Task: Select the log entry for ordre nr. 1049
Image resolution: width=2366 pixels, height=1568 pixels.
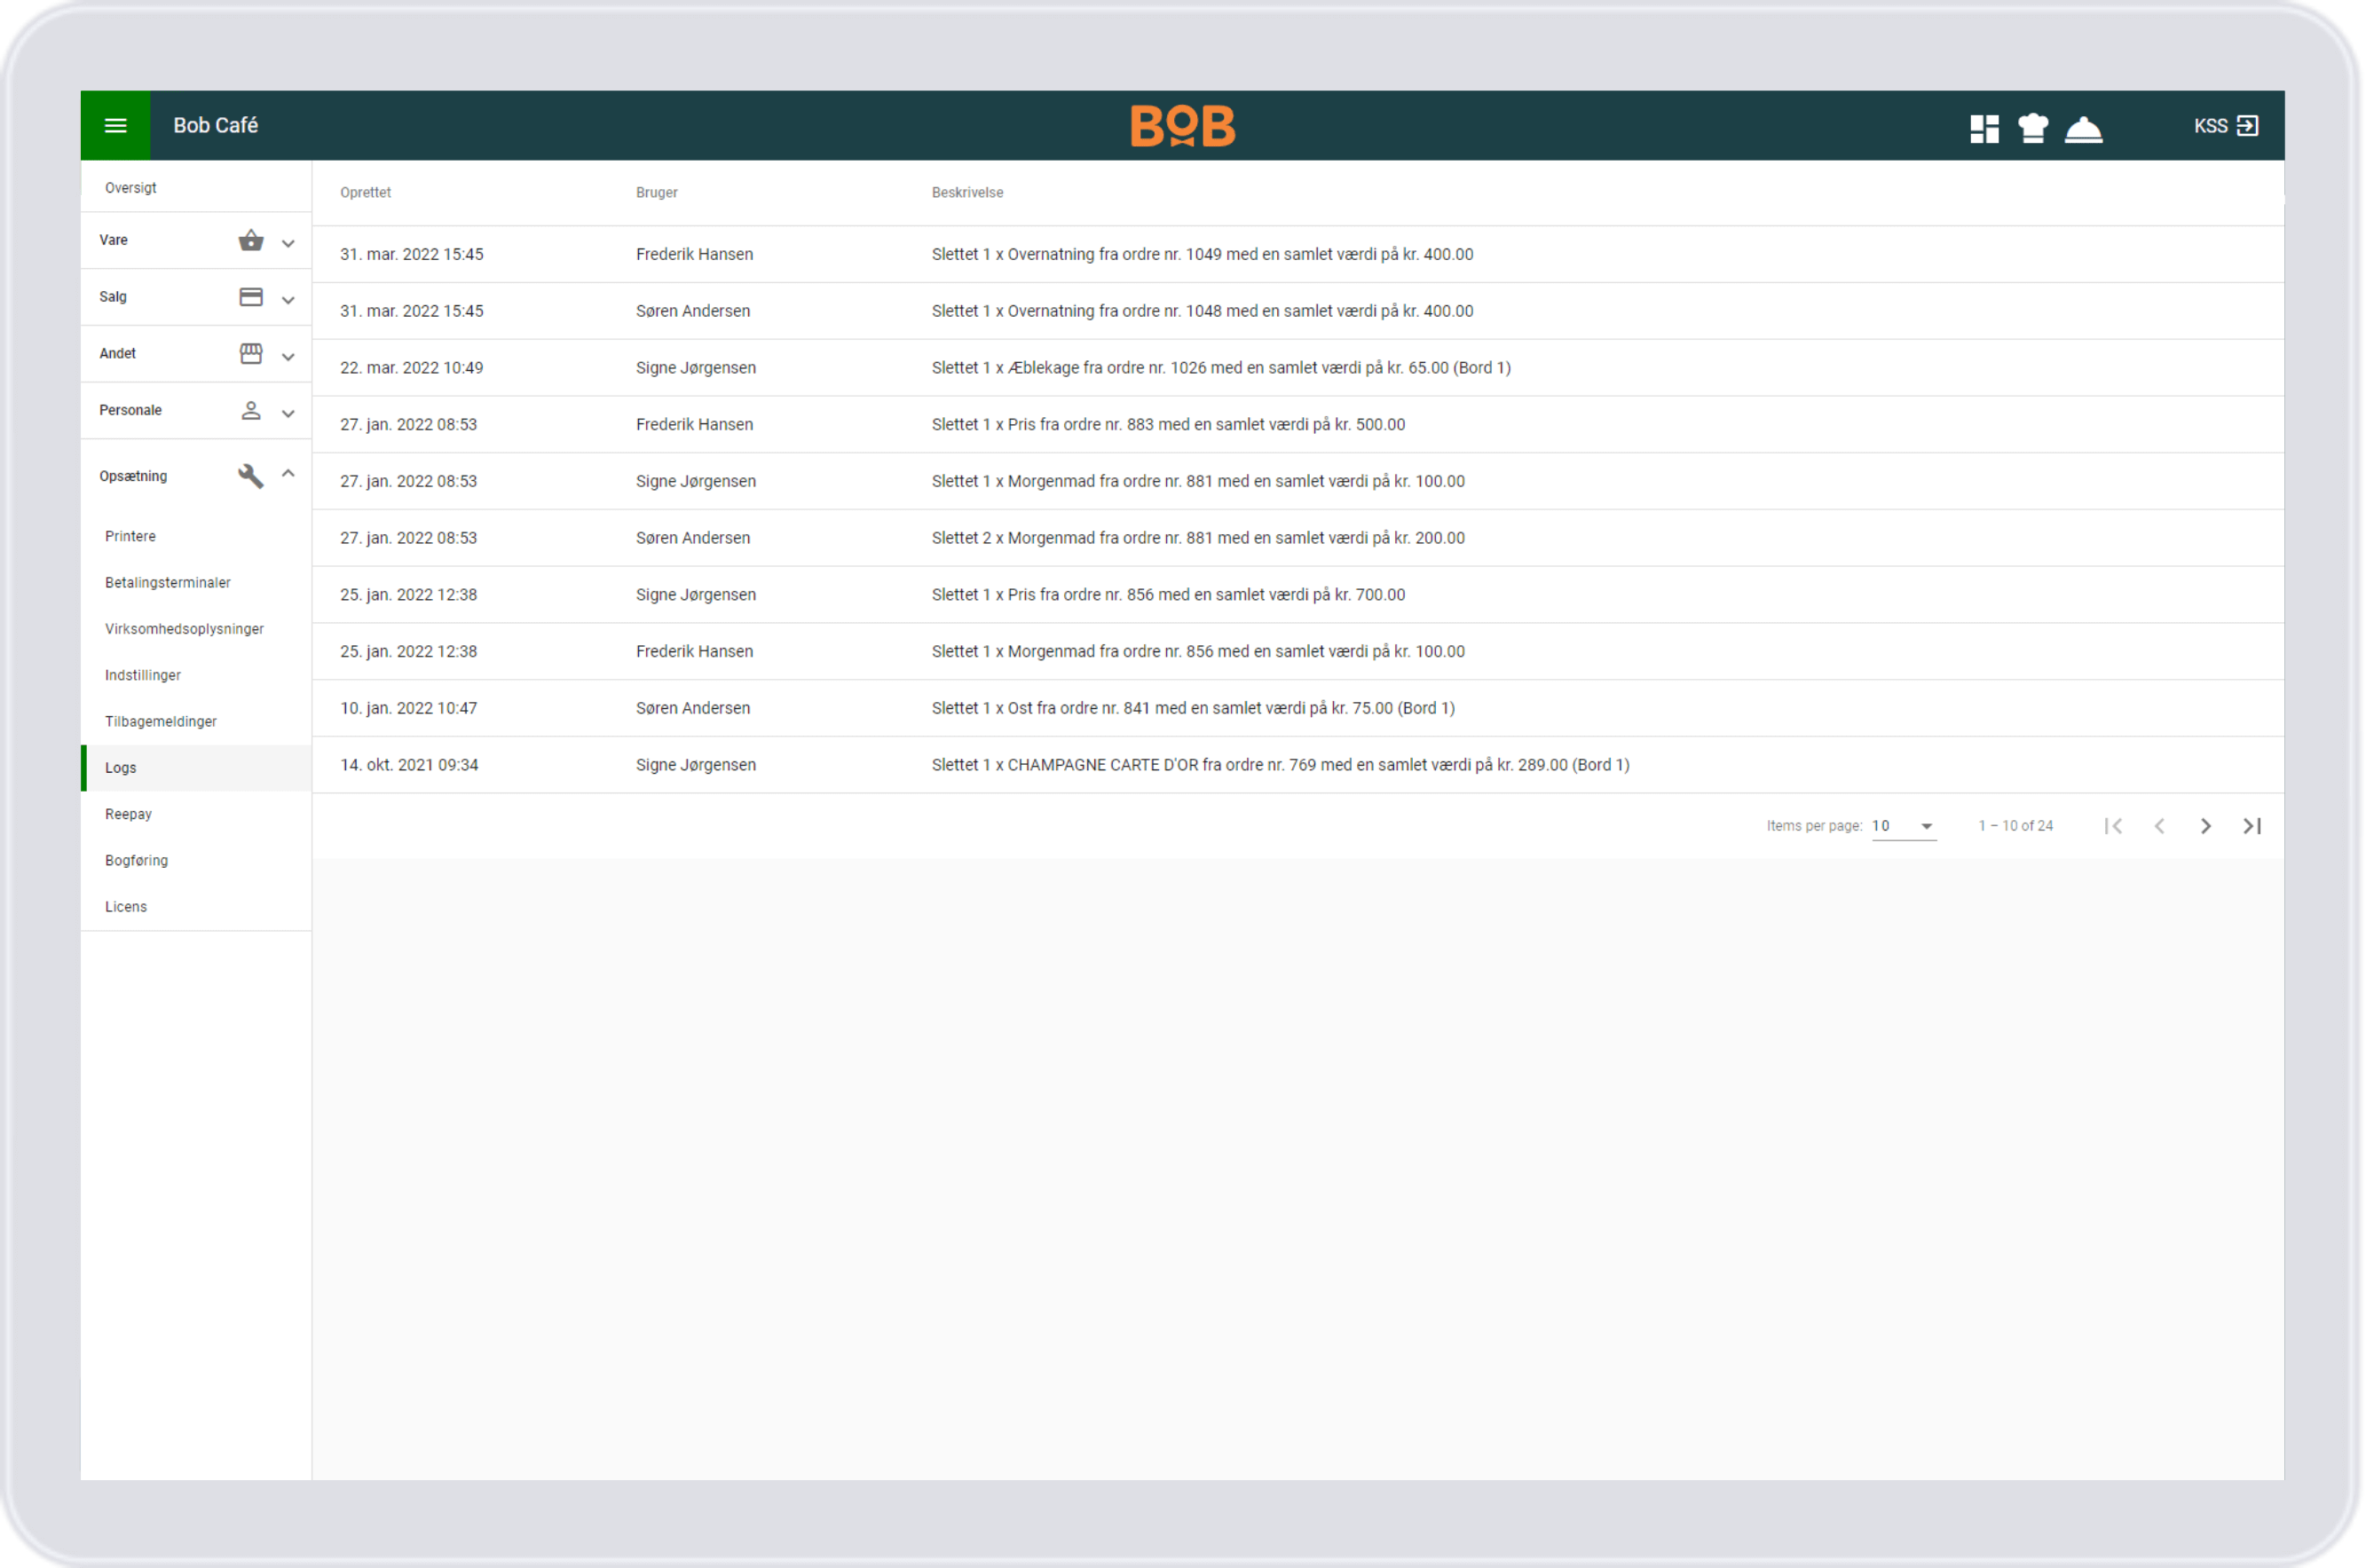Action: pos(1299,255)
